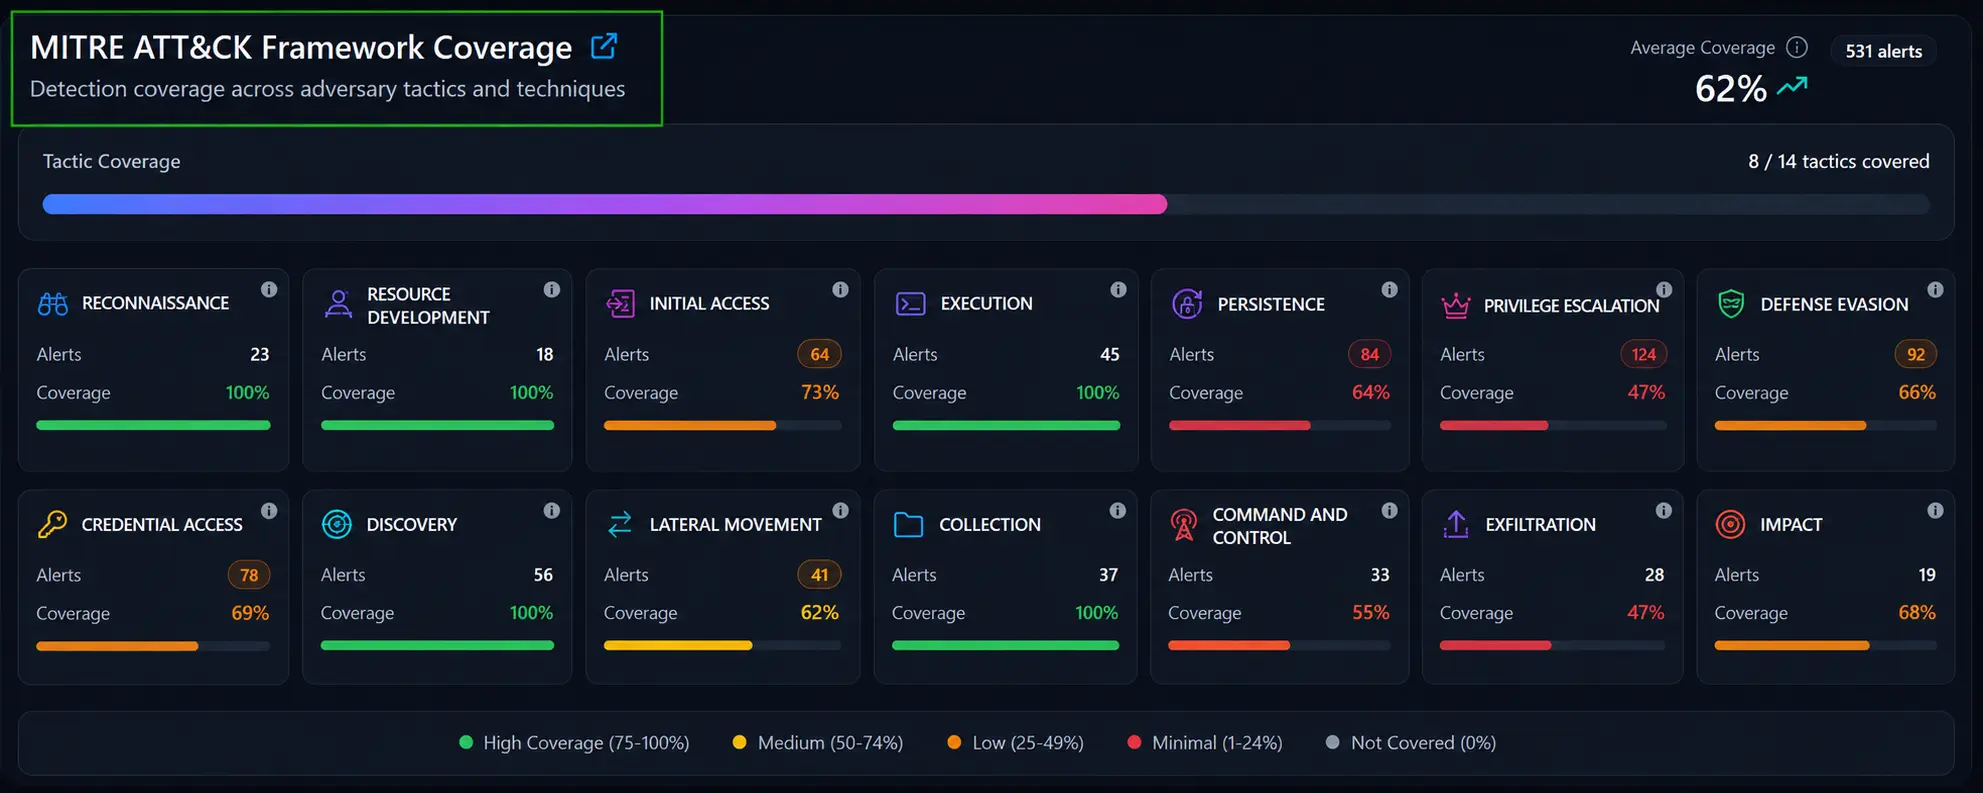Click the gray Not Covered legend dot

pyautogui.click(x=1333, y=742)
